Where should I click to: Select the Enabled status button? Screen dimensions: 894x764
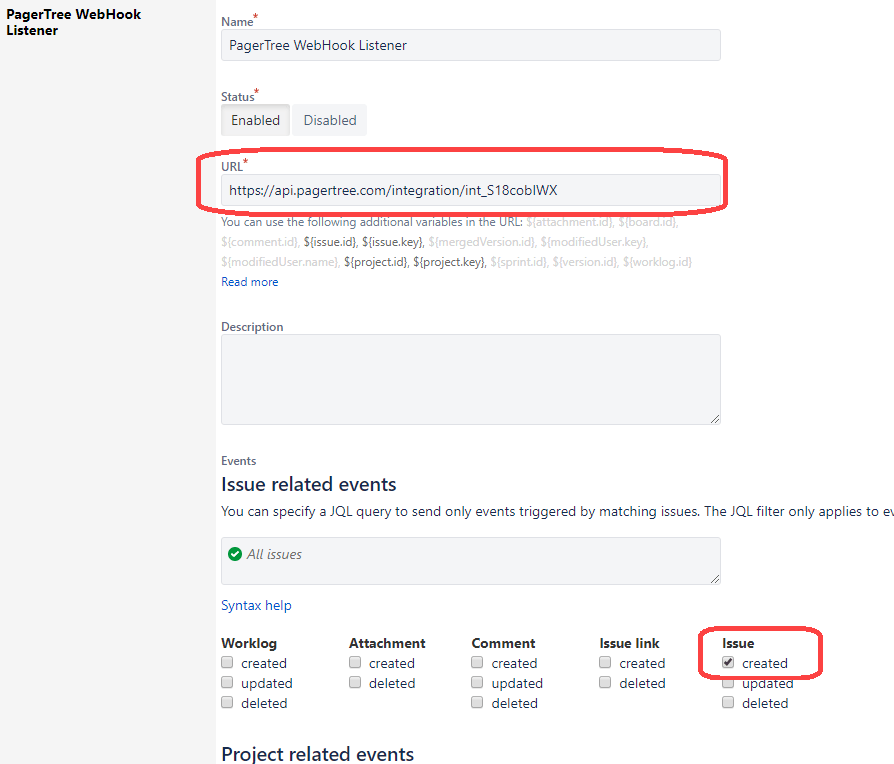[255, 120]
